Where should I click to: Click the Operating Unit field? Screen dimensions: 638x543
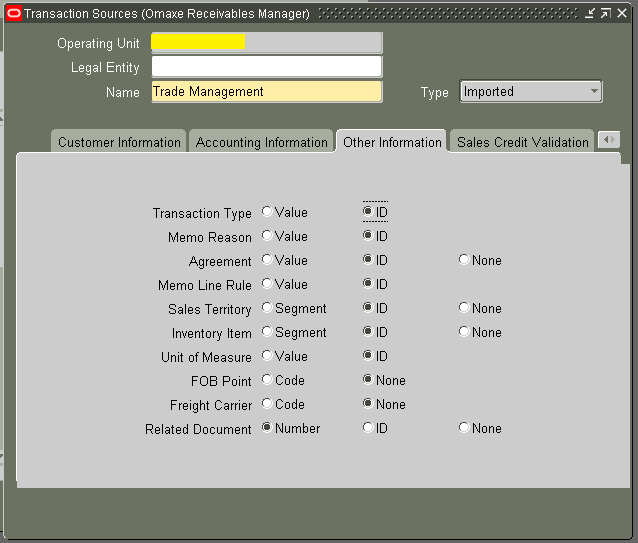(x=267, y=43)
